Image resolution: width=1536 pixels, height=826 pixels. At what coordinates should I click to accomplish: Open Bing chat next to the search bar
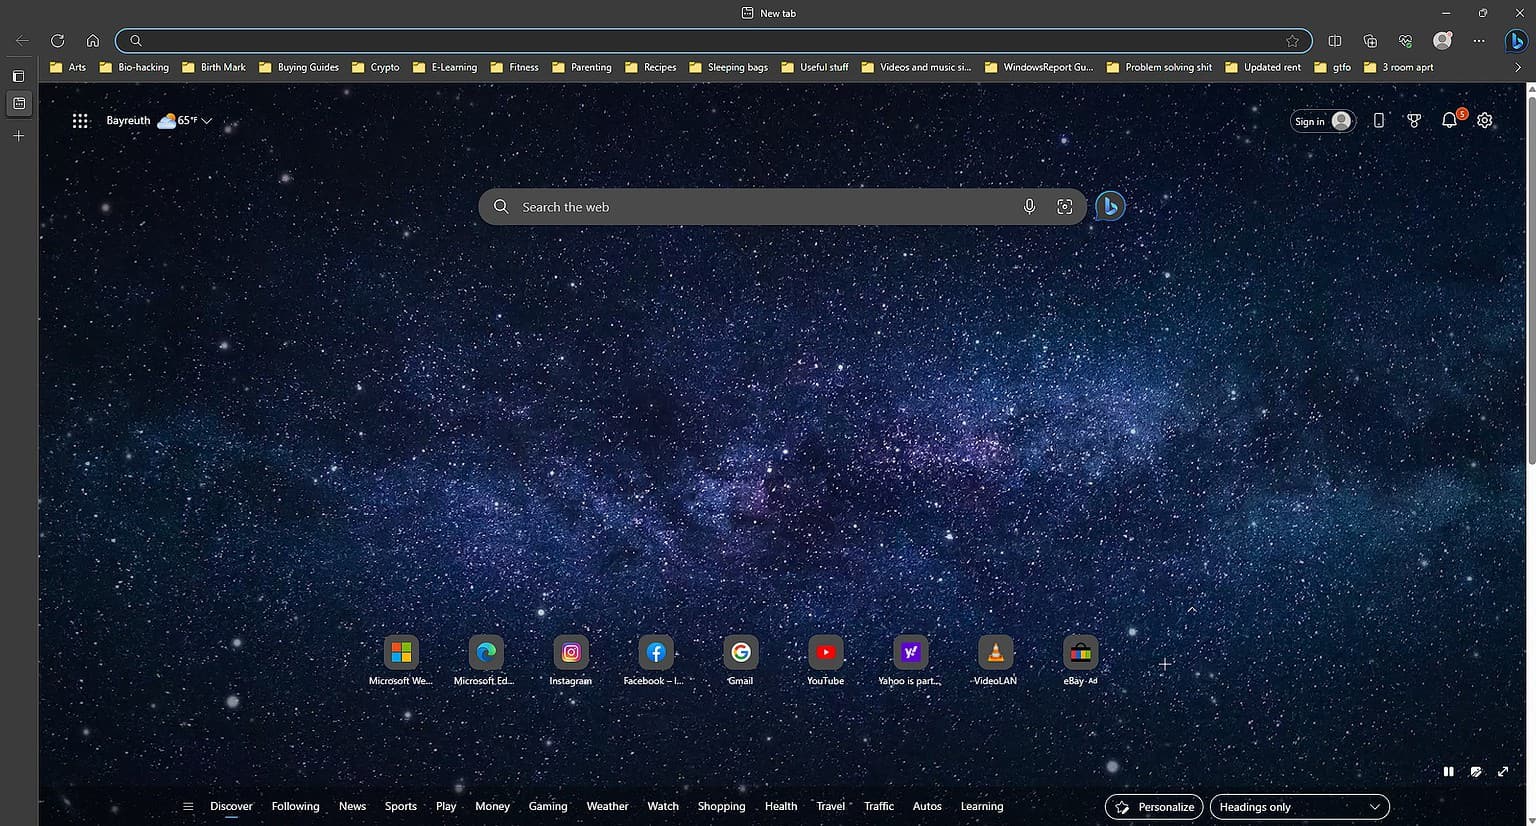(x=1110, y=206)
